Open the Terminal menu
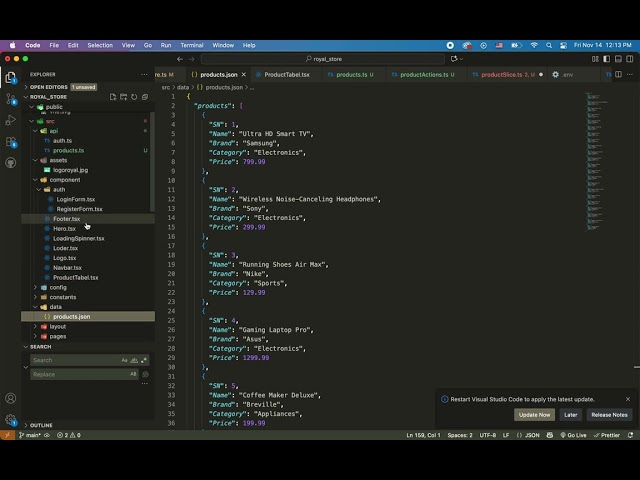This screenshot has height=480, width=640. click(x=192, y=45)
